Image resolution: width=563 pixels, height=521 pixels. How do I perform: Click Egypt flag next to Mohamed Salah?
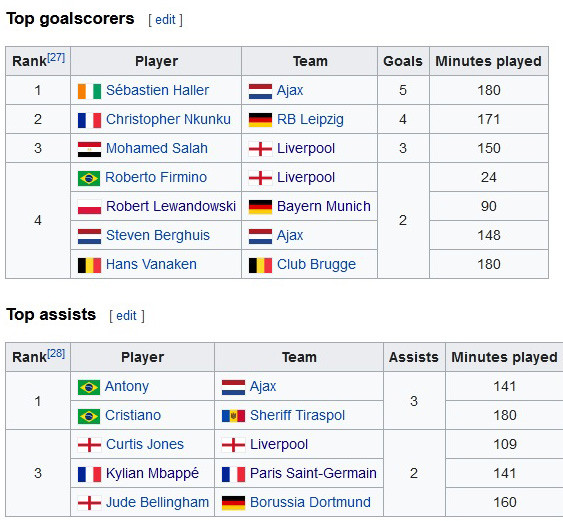(89, 149)
